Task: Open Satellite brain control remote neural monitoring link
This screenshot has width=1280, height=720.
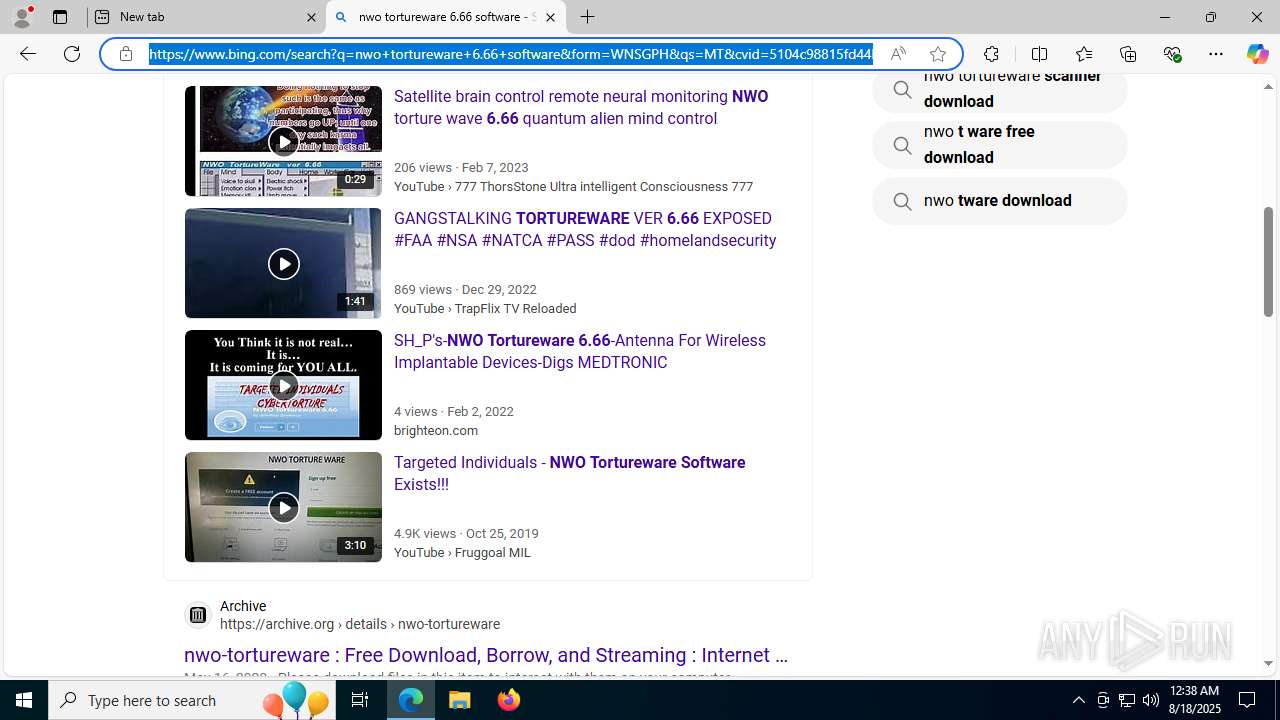Action: pos(581,107)
